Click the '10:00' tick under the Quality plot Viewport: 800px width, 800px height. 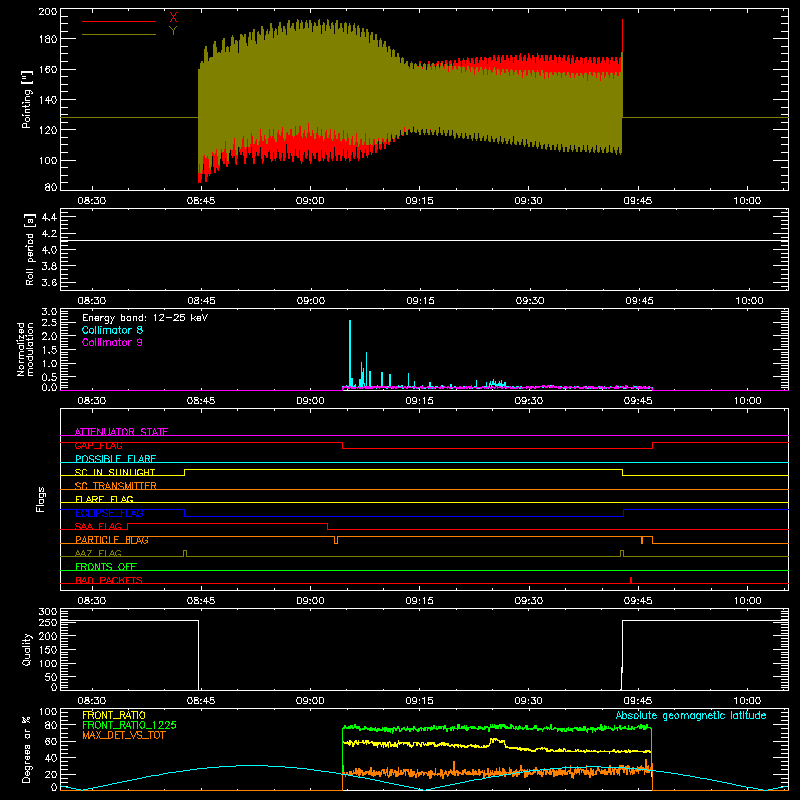tap(747, 701)
